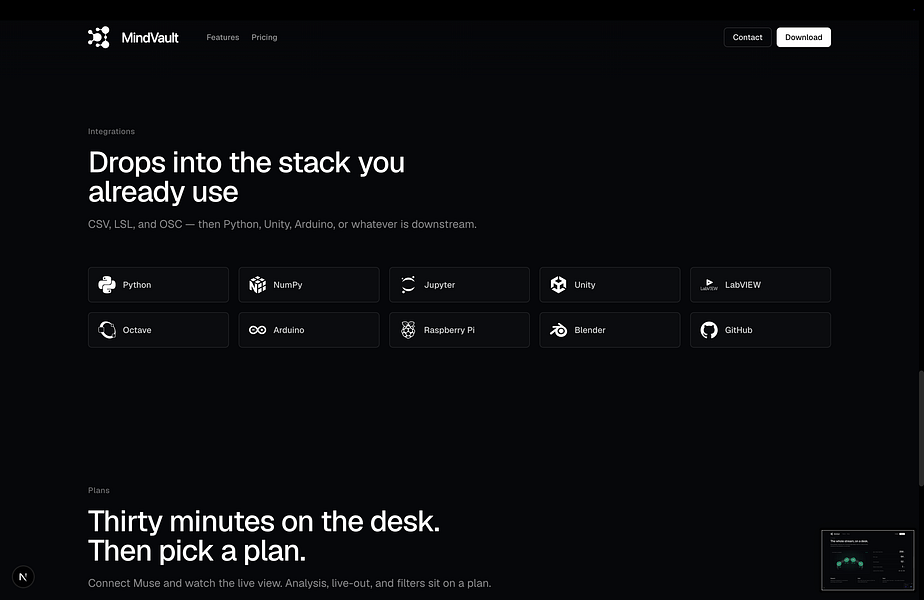Click the Jupyter logo icon

pyautogui.click(x=408, y=285)
